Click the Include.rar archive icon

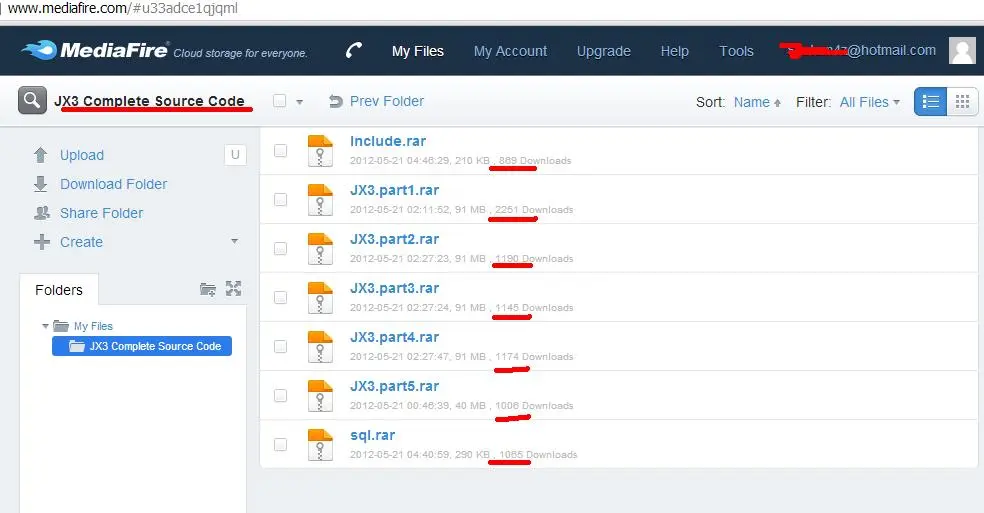click(x=320, y=151)
